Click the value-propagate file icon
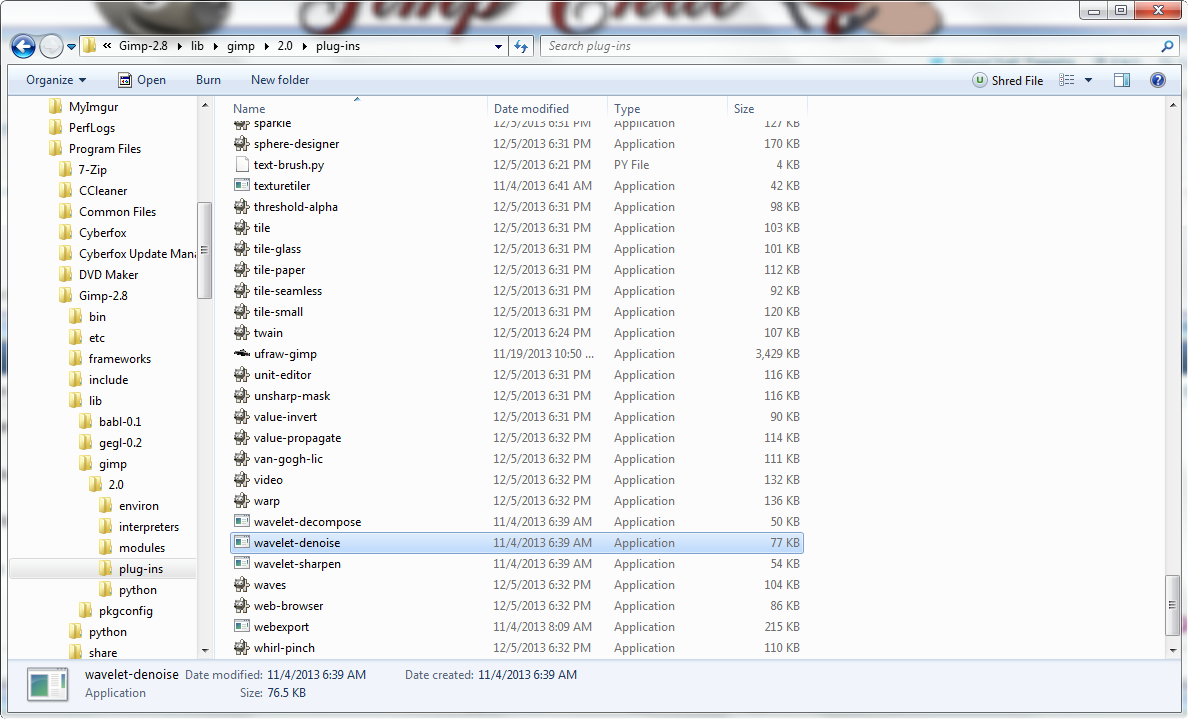 pos(241,438)
